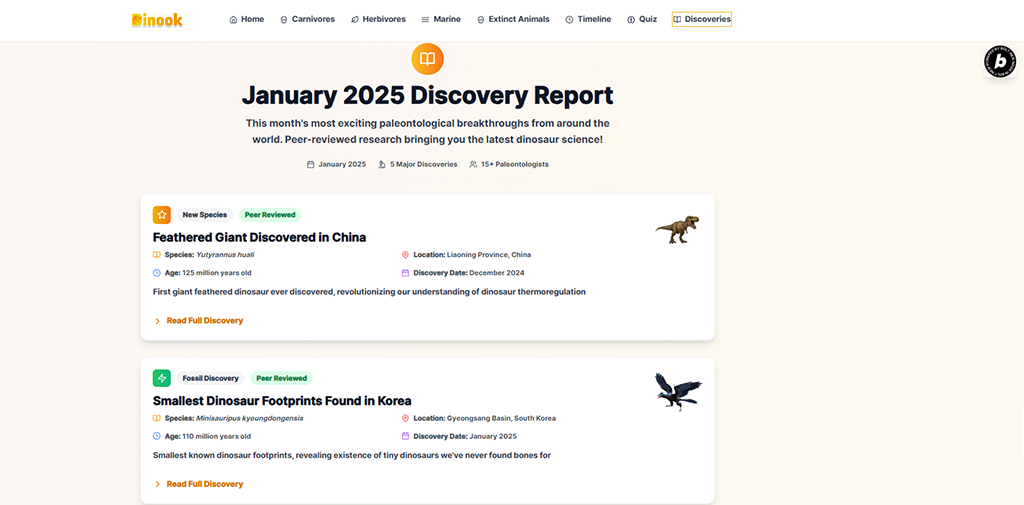
Task: Click the orange star icon on the Feathered Giant card
Action: 161,215
